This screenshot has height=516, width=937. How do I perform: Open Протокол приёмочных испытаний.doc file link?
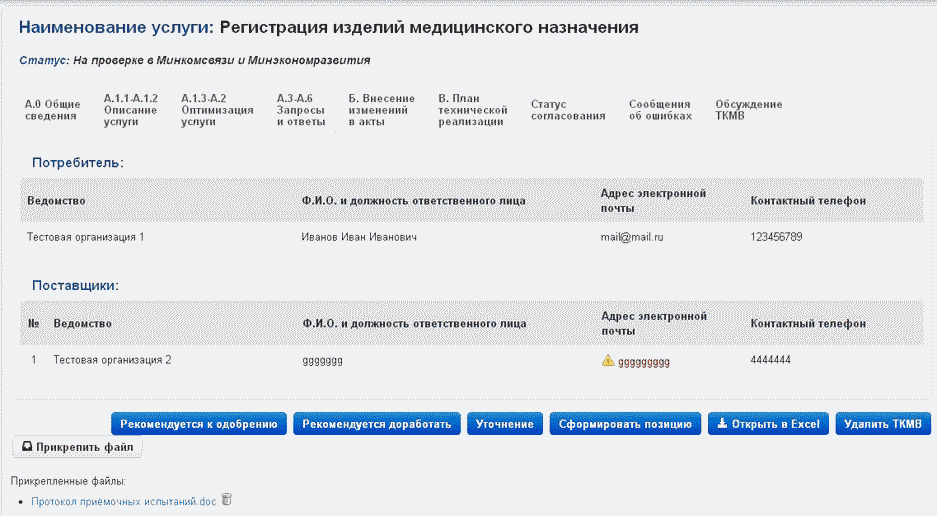point(123,500)
